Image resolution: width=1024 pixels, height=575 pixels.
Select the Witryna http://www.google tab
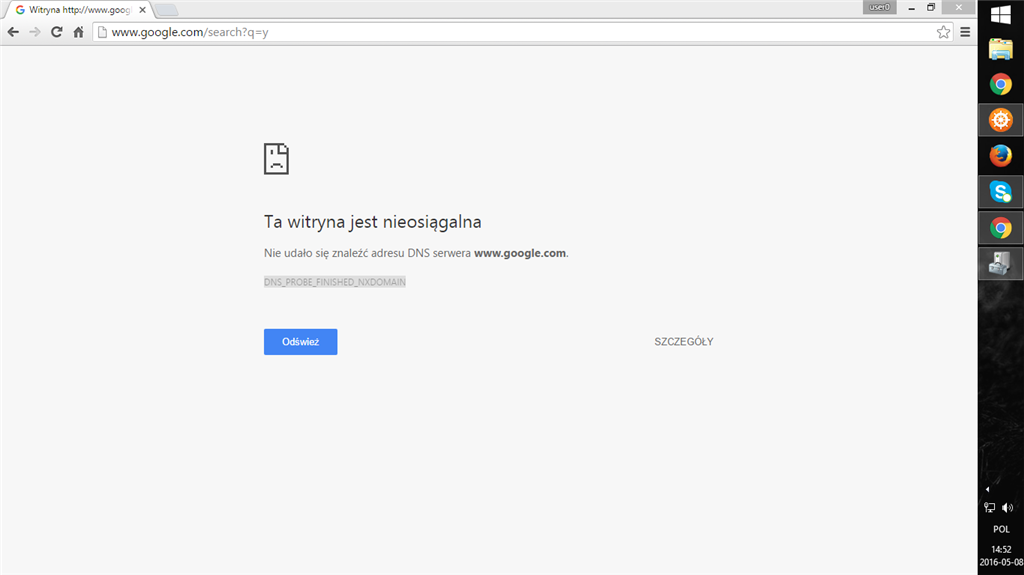[78, 10]
